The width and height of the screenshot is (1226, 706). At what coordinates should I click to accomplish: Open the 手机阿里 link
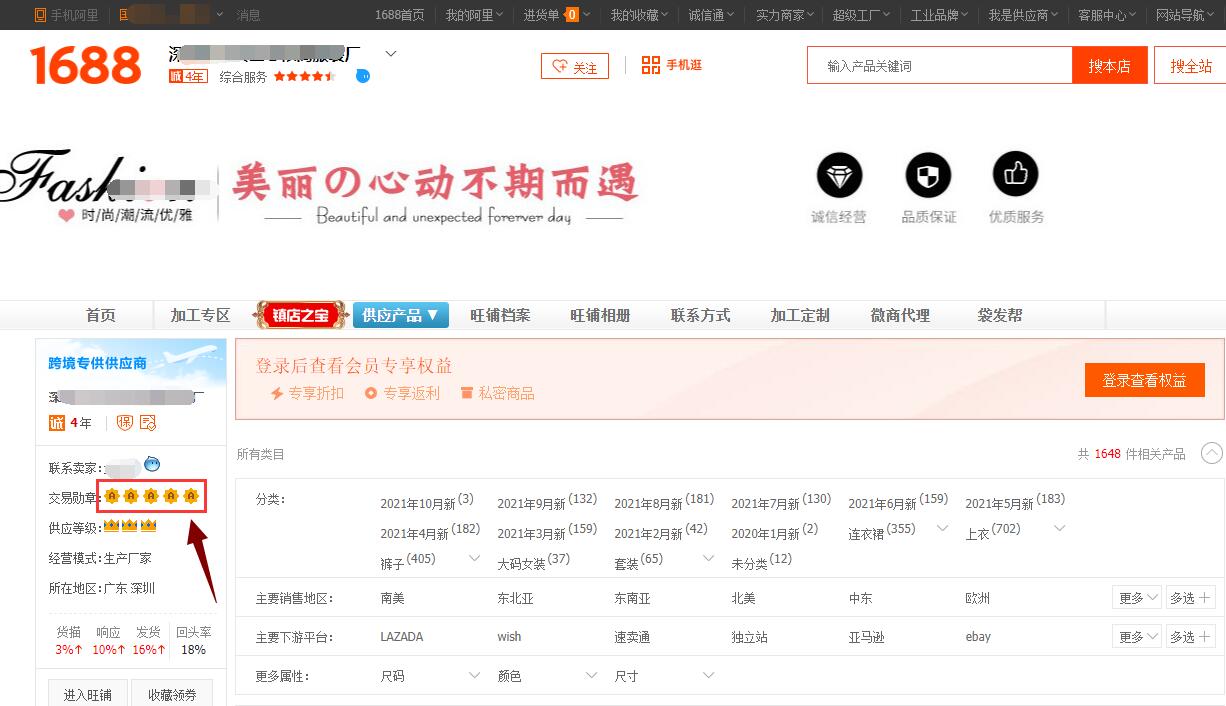67,15
